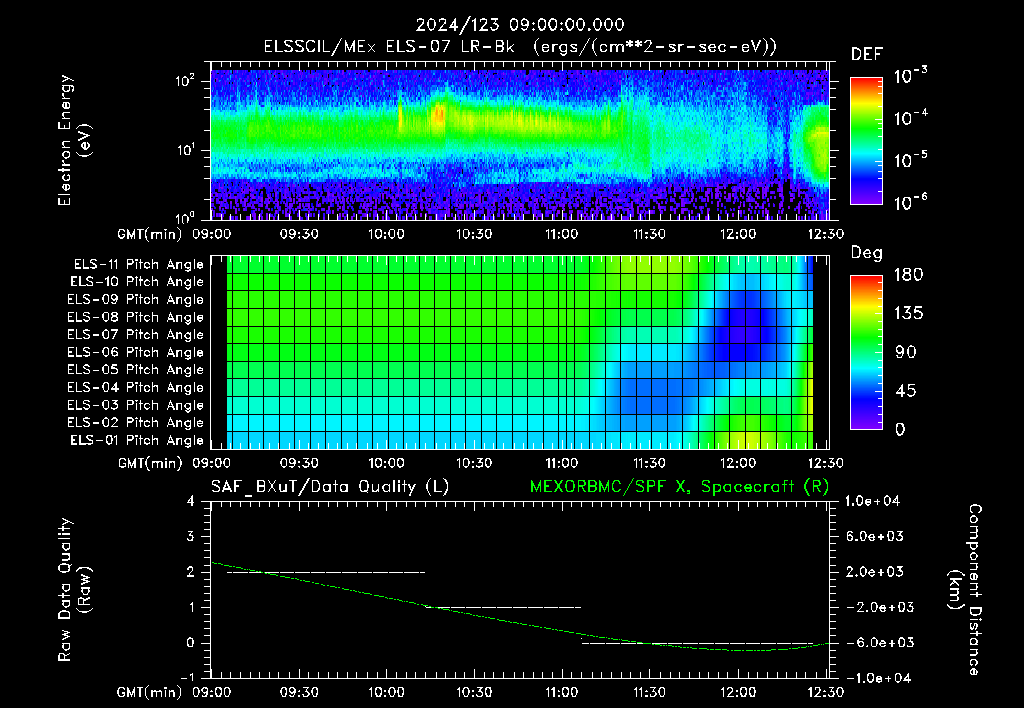The width and height of the screenshot is (1024, 708).
Task: Select 'ELS-03 Pitch Angle' row label
Action: point(136,405)
